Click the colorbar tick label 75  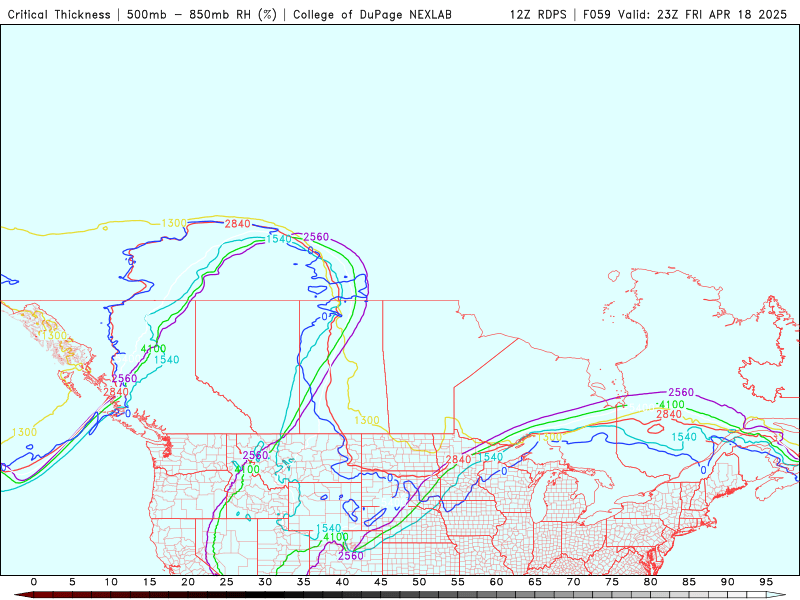click(x=612, y=582)
